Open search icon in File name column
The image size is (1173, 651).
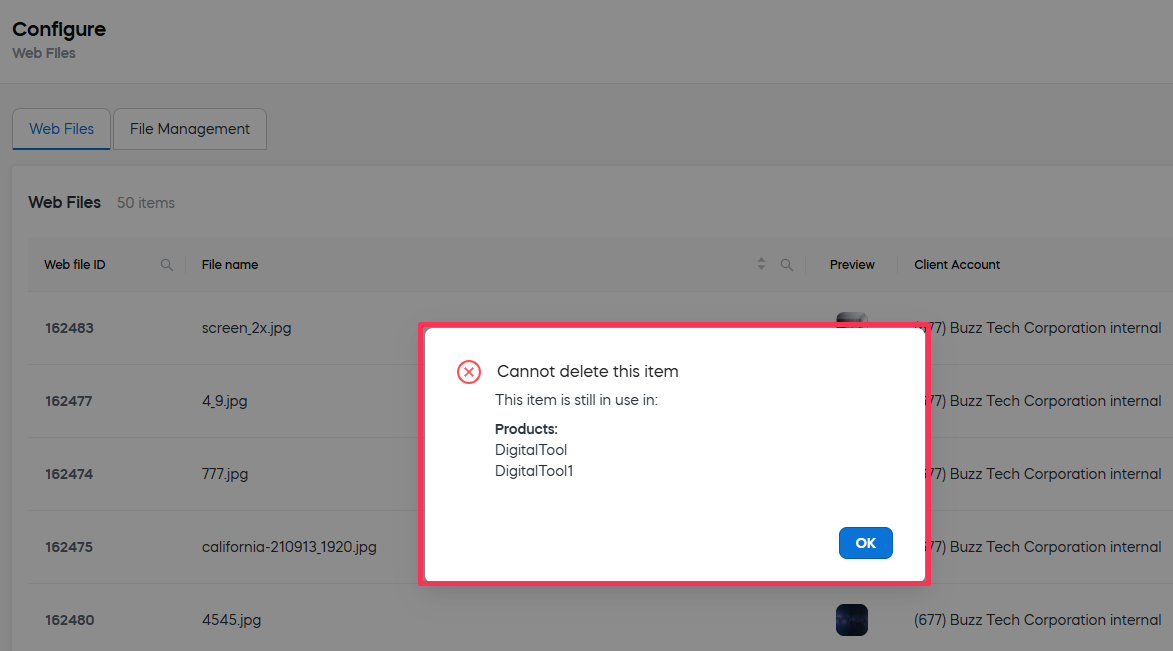(787, 265)
